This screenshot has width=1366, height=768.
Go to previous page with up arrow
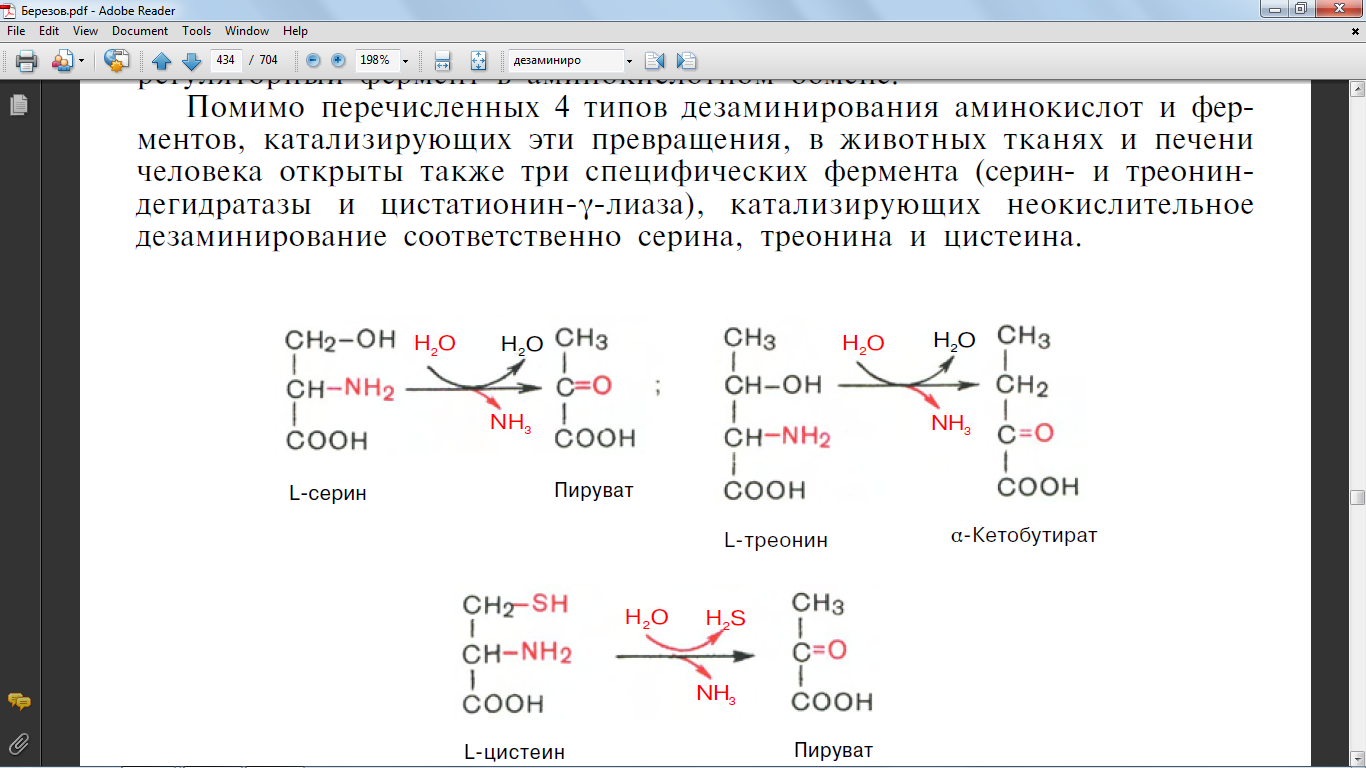tap(161, 60)
